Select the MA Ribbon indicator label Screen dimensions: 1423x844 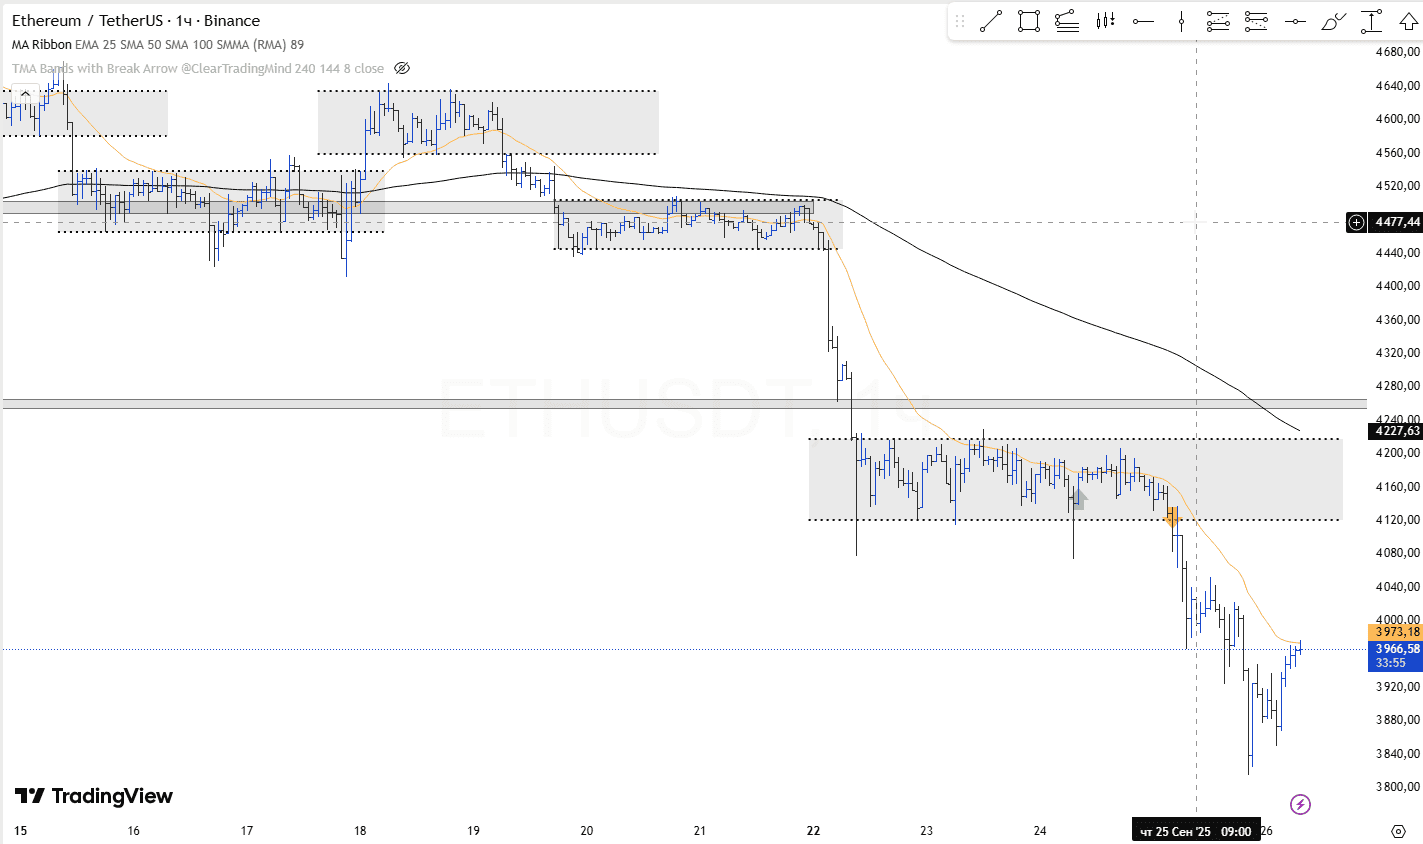coord(41,45)
